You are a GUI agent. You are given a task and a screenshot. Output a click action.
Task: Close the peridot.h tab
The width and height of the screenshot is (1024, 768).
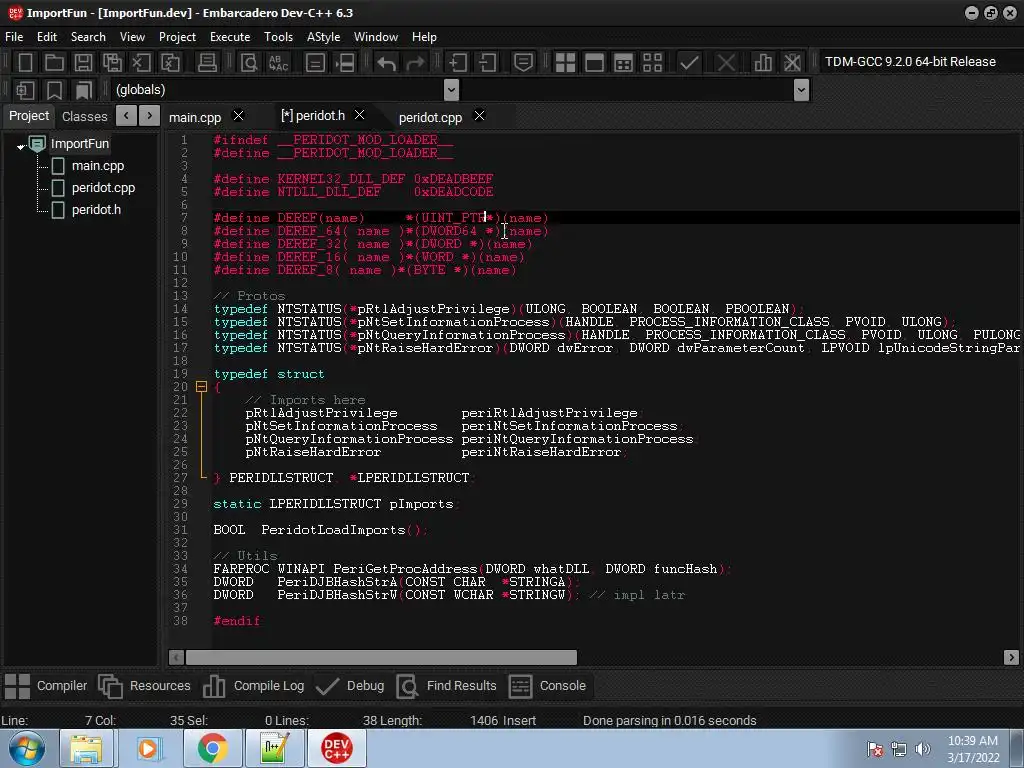(x=359, y=115)
